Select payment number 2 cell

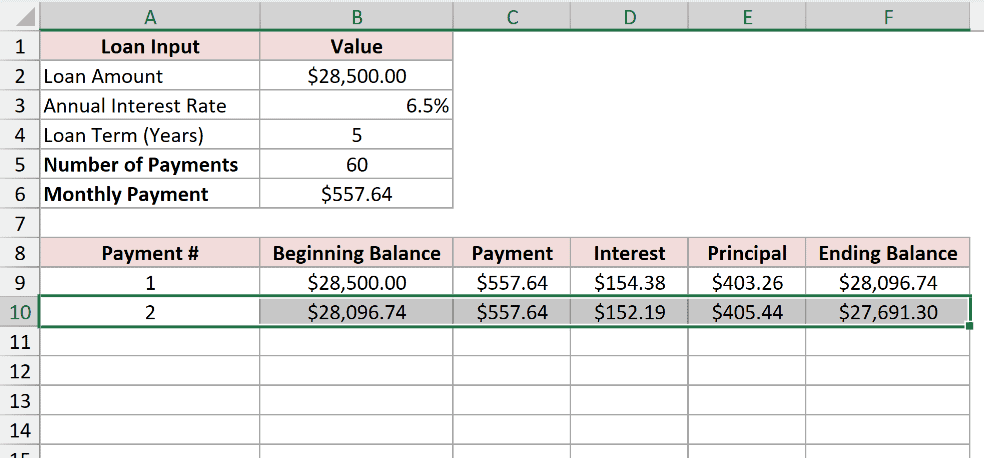tap(150, 312)
